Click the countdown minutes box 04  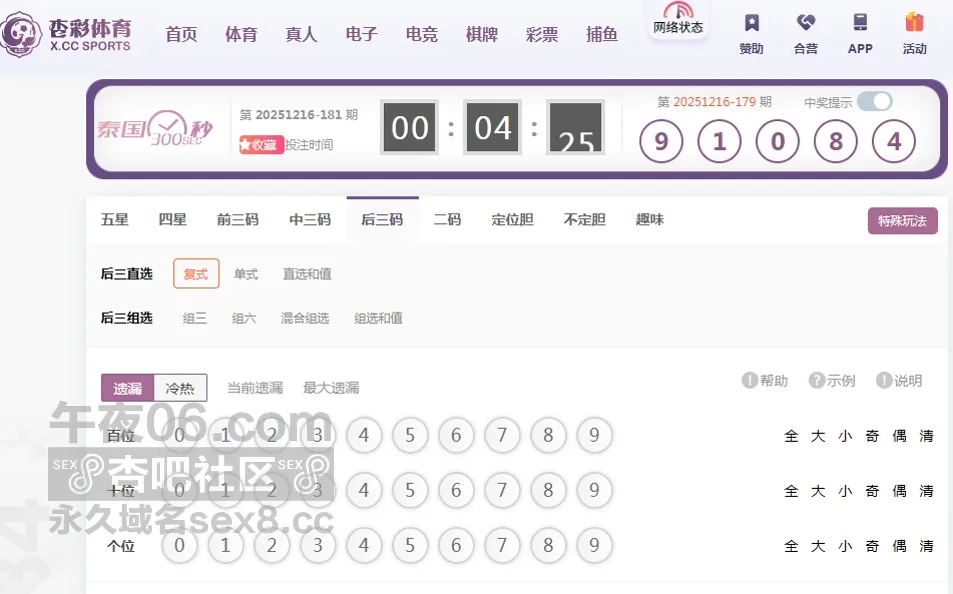click(492, 128)
